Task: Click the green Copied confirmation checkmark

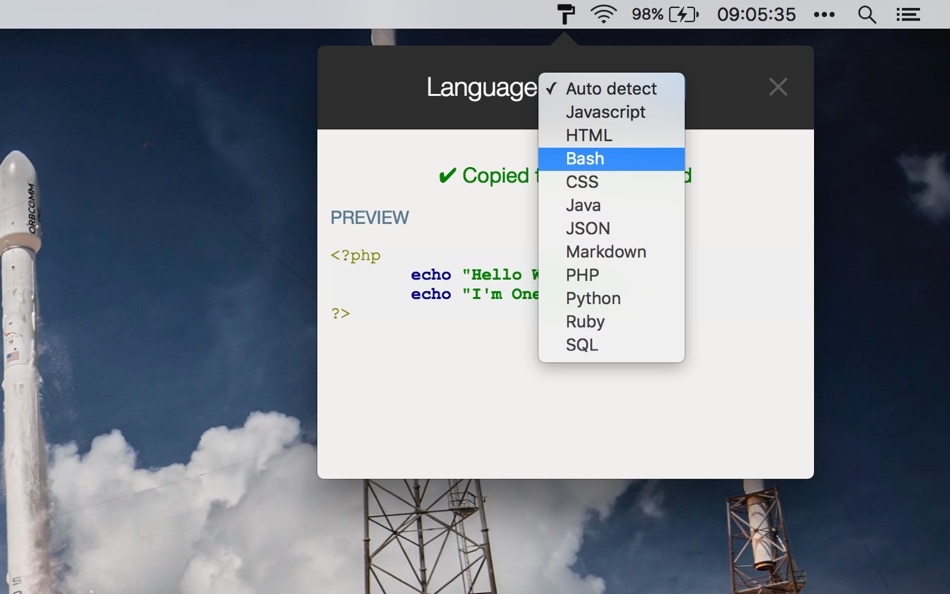Action: click(447, 176)
